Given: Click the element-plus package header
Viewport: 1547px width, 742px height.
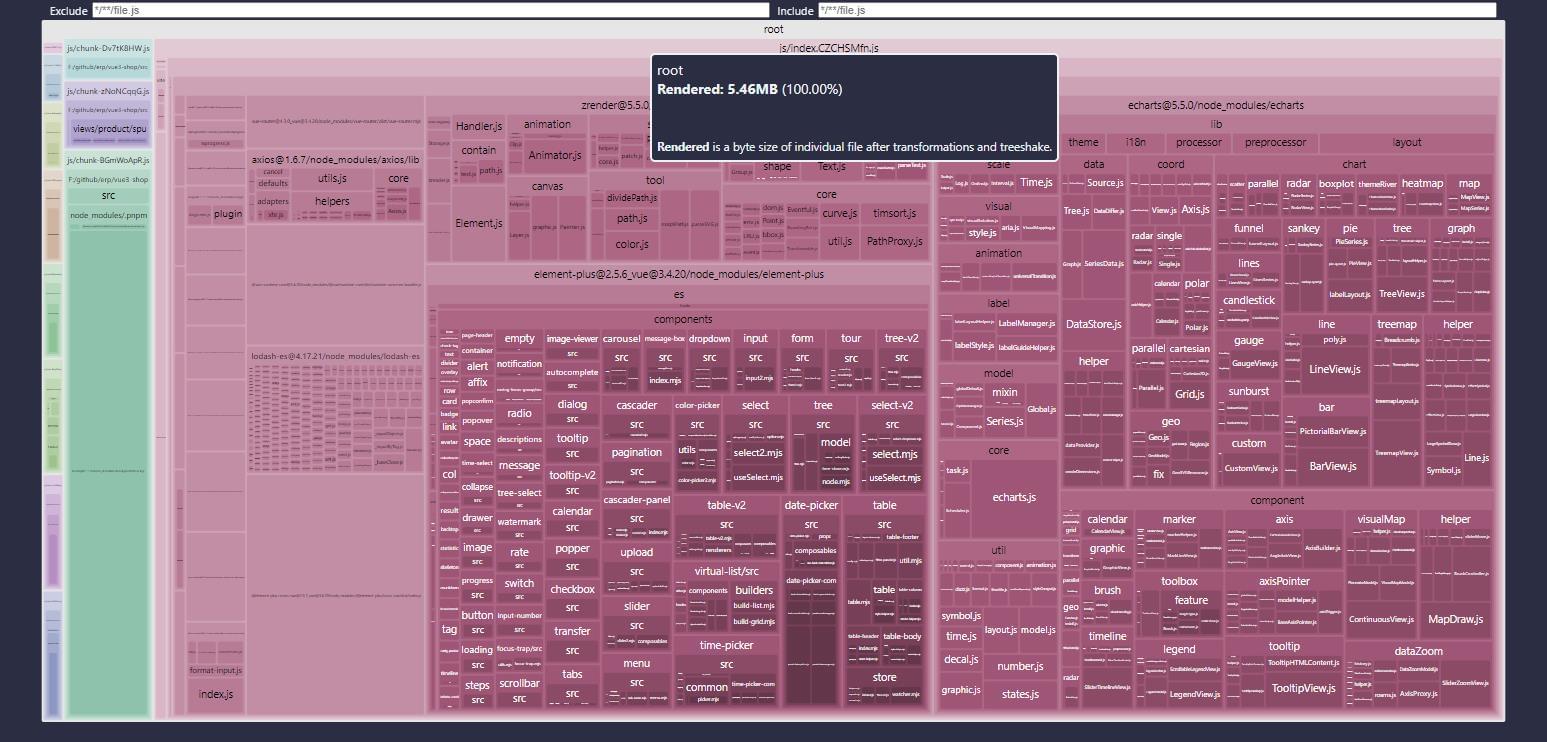Looking at the screenshot, I should tap(678, 275).
